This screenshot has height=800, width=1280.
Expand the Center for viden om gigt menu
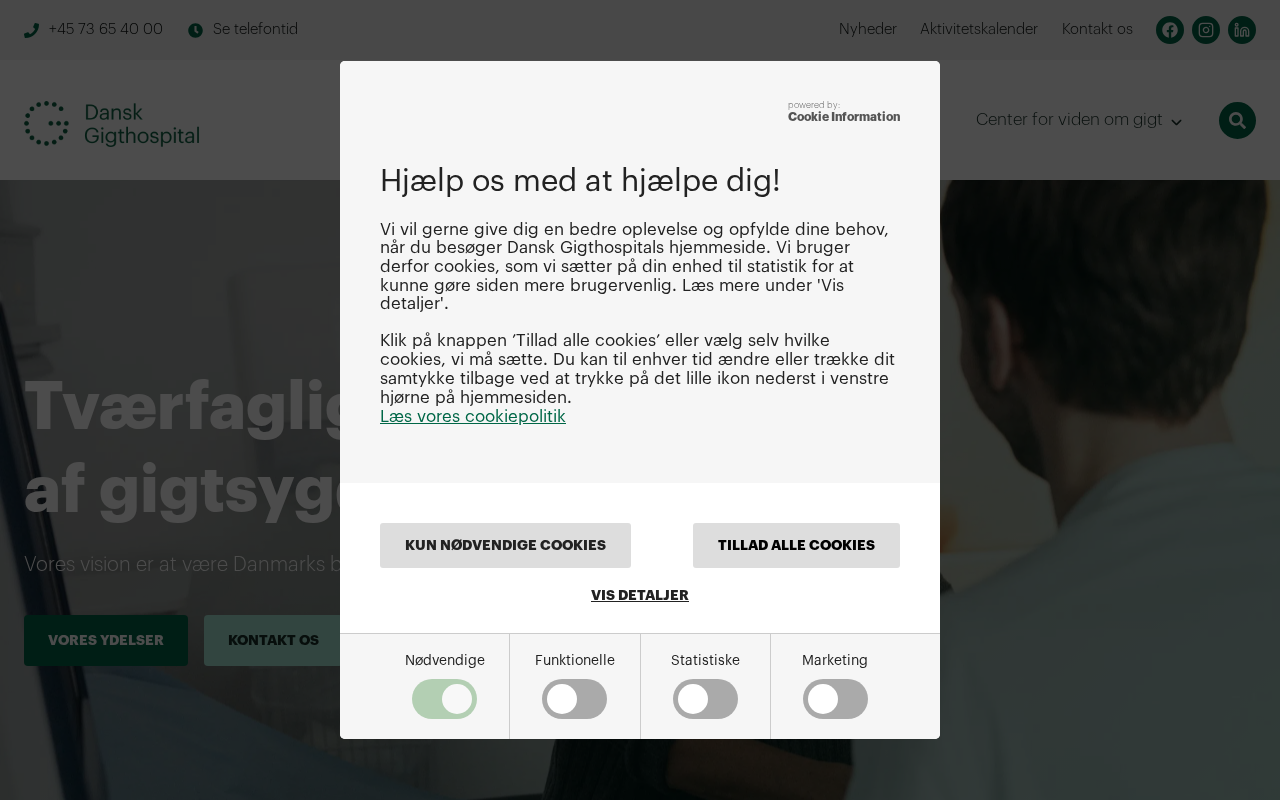1079,120
